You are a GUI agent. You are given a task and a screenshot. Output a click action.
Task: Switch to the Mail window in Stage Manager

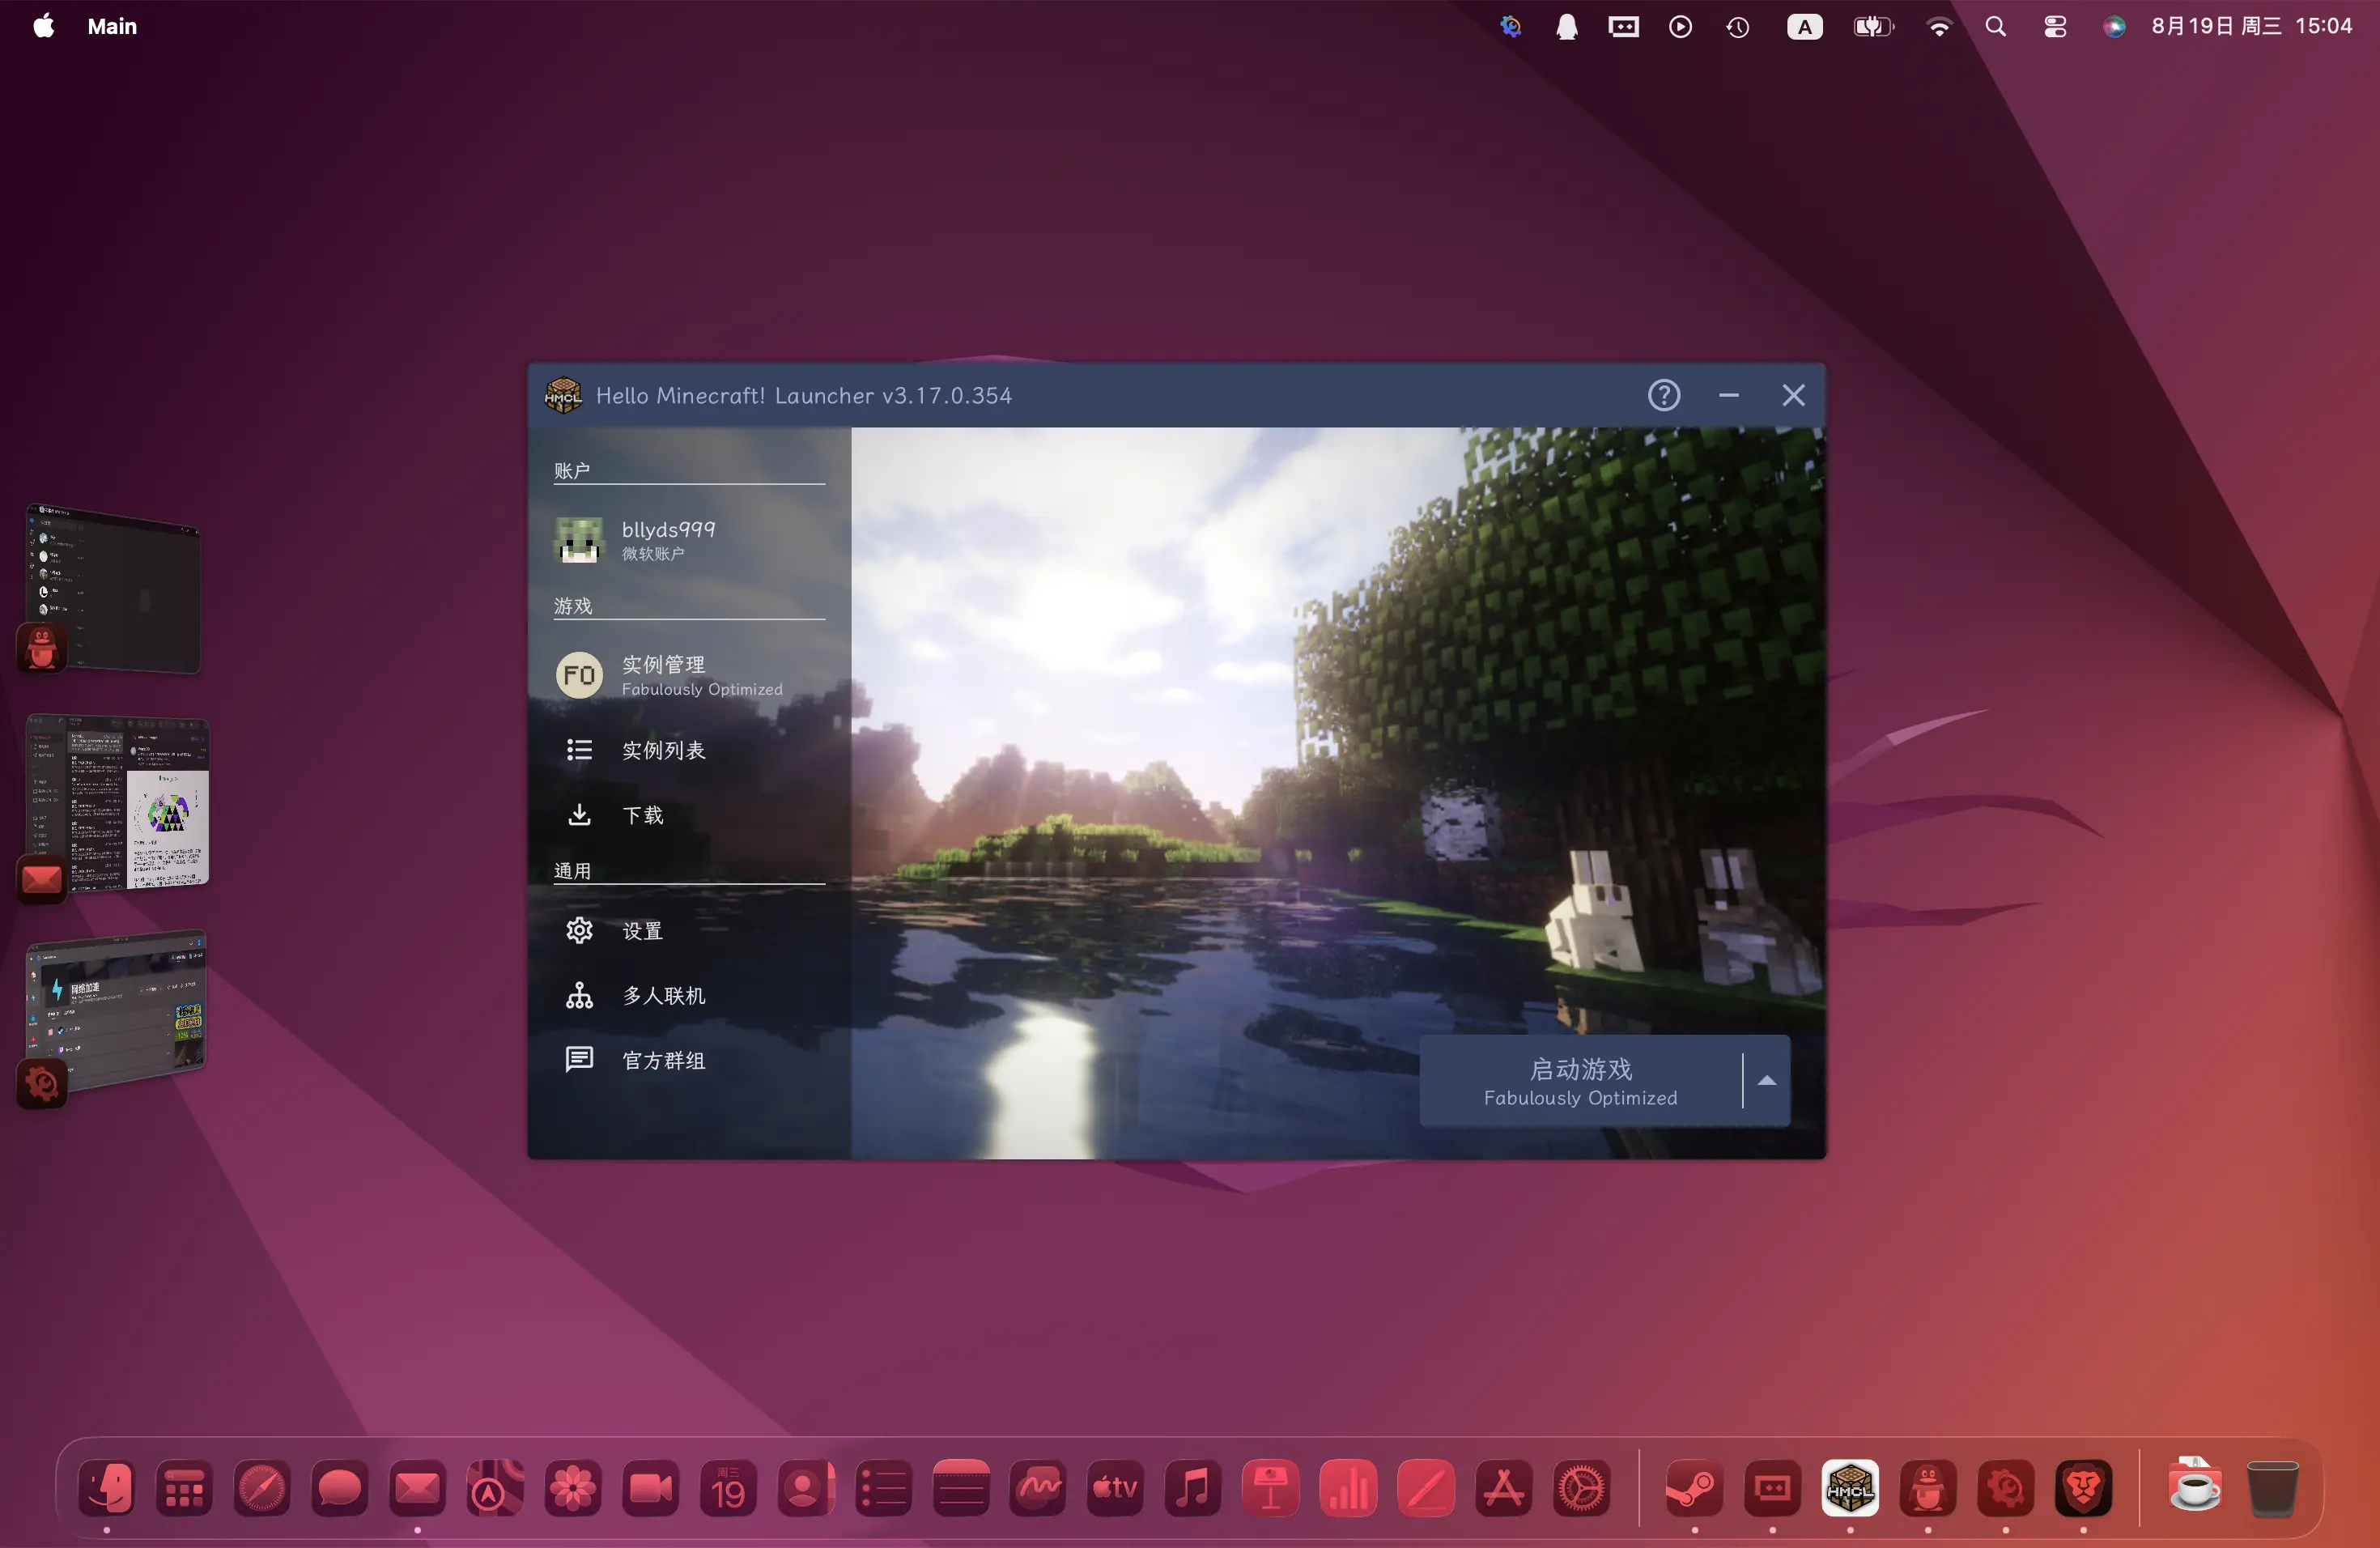pyautogui.click(x=117, y=802)
